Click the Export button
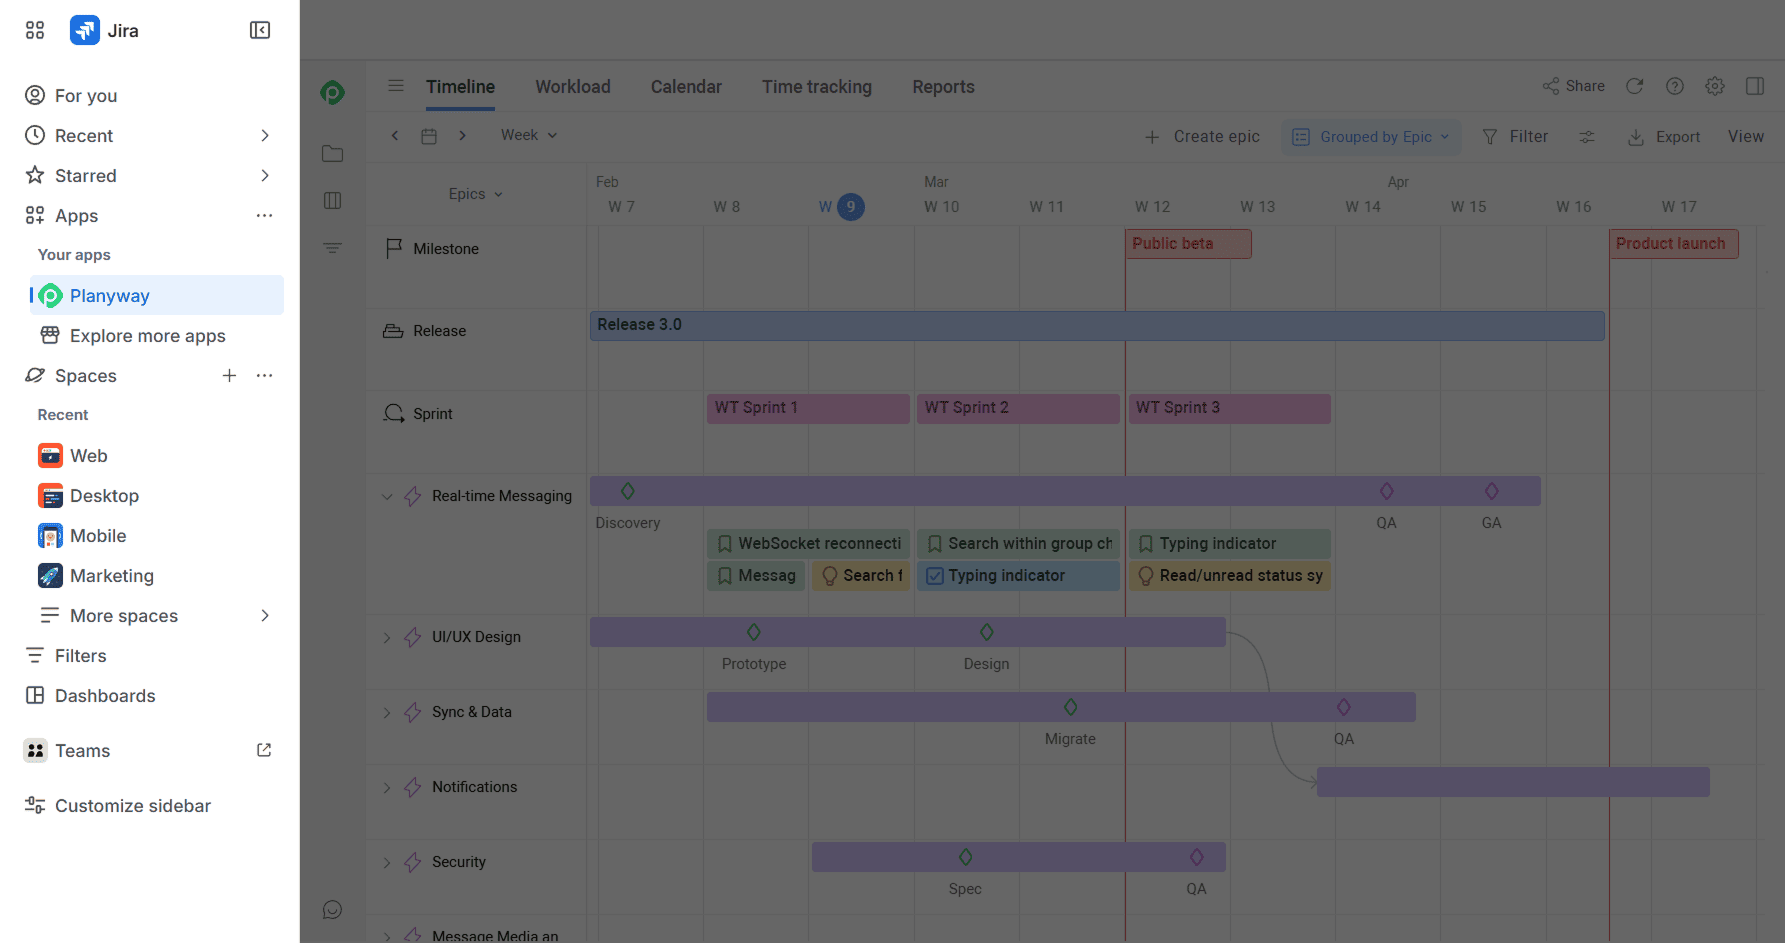Viewport: 1785px width, 943px height. [x=1664, y=137]
